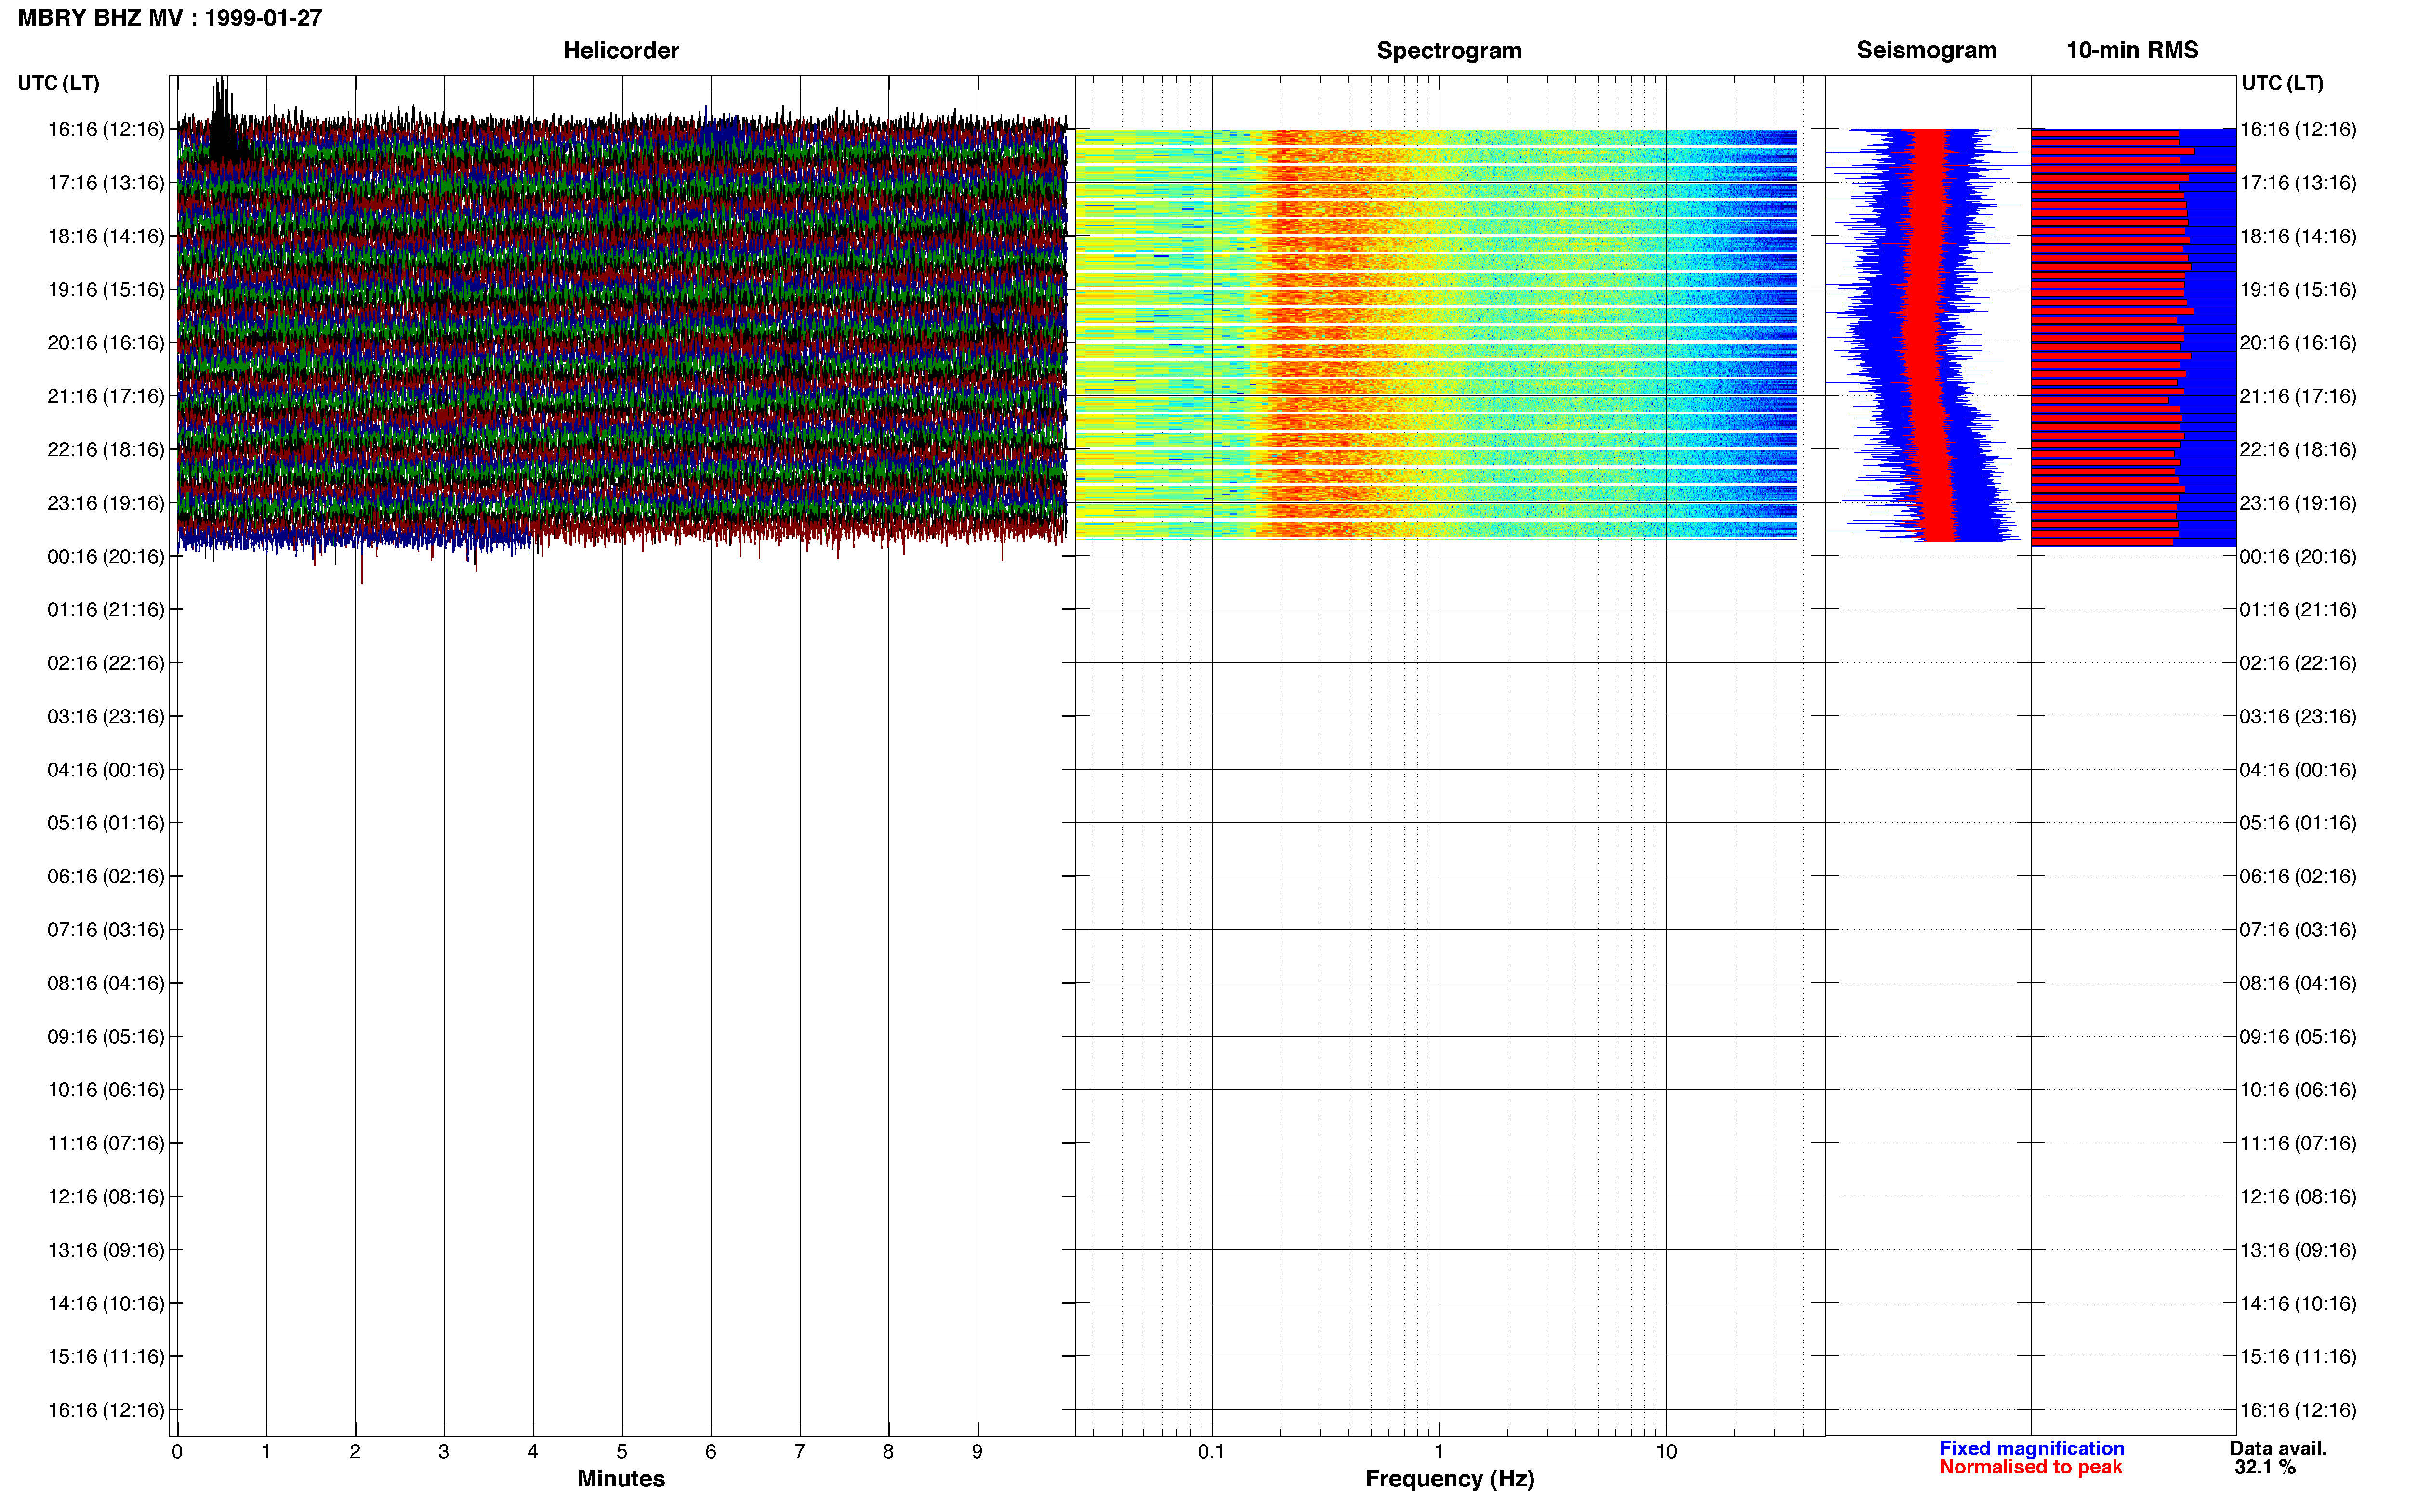Screen dimensions: 2418x1512
Task: Click the 'Data avail.' label
Action: (x=2278, y=1448)
